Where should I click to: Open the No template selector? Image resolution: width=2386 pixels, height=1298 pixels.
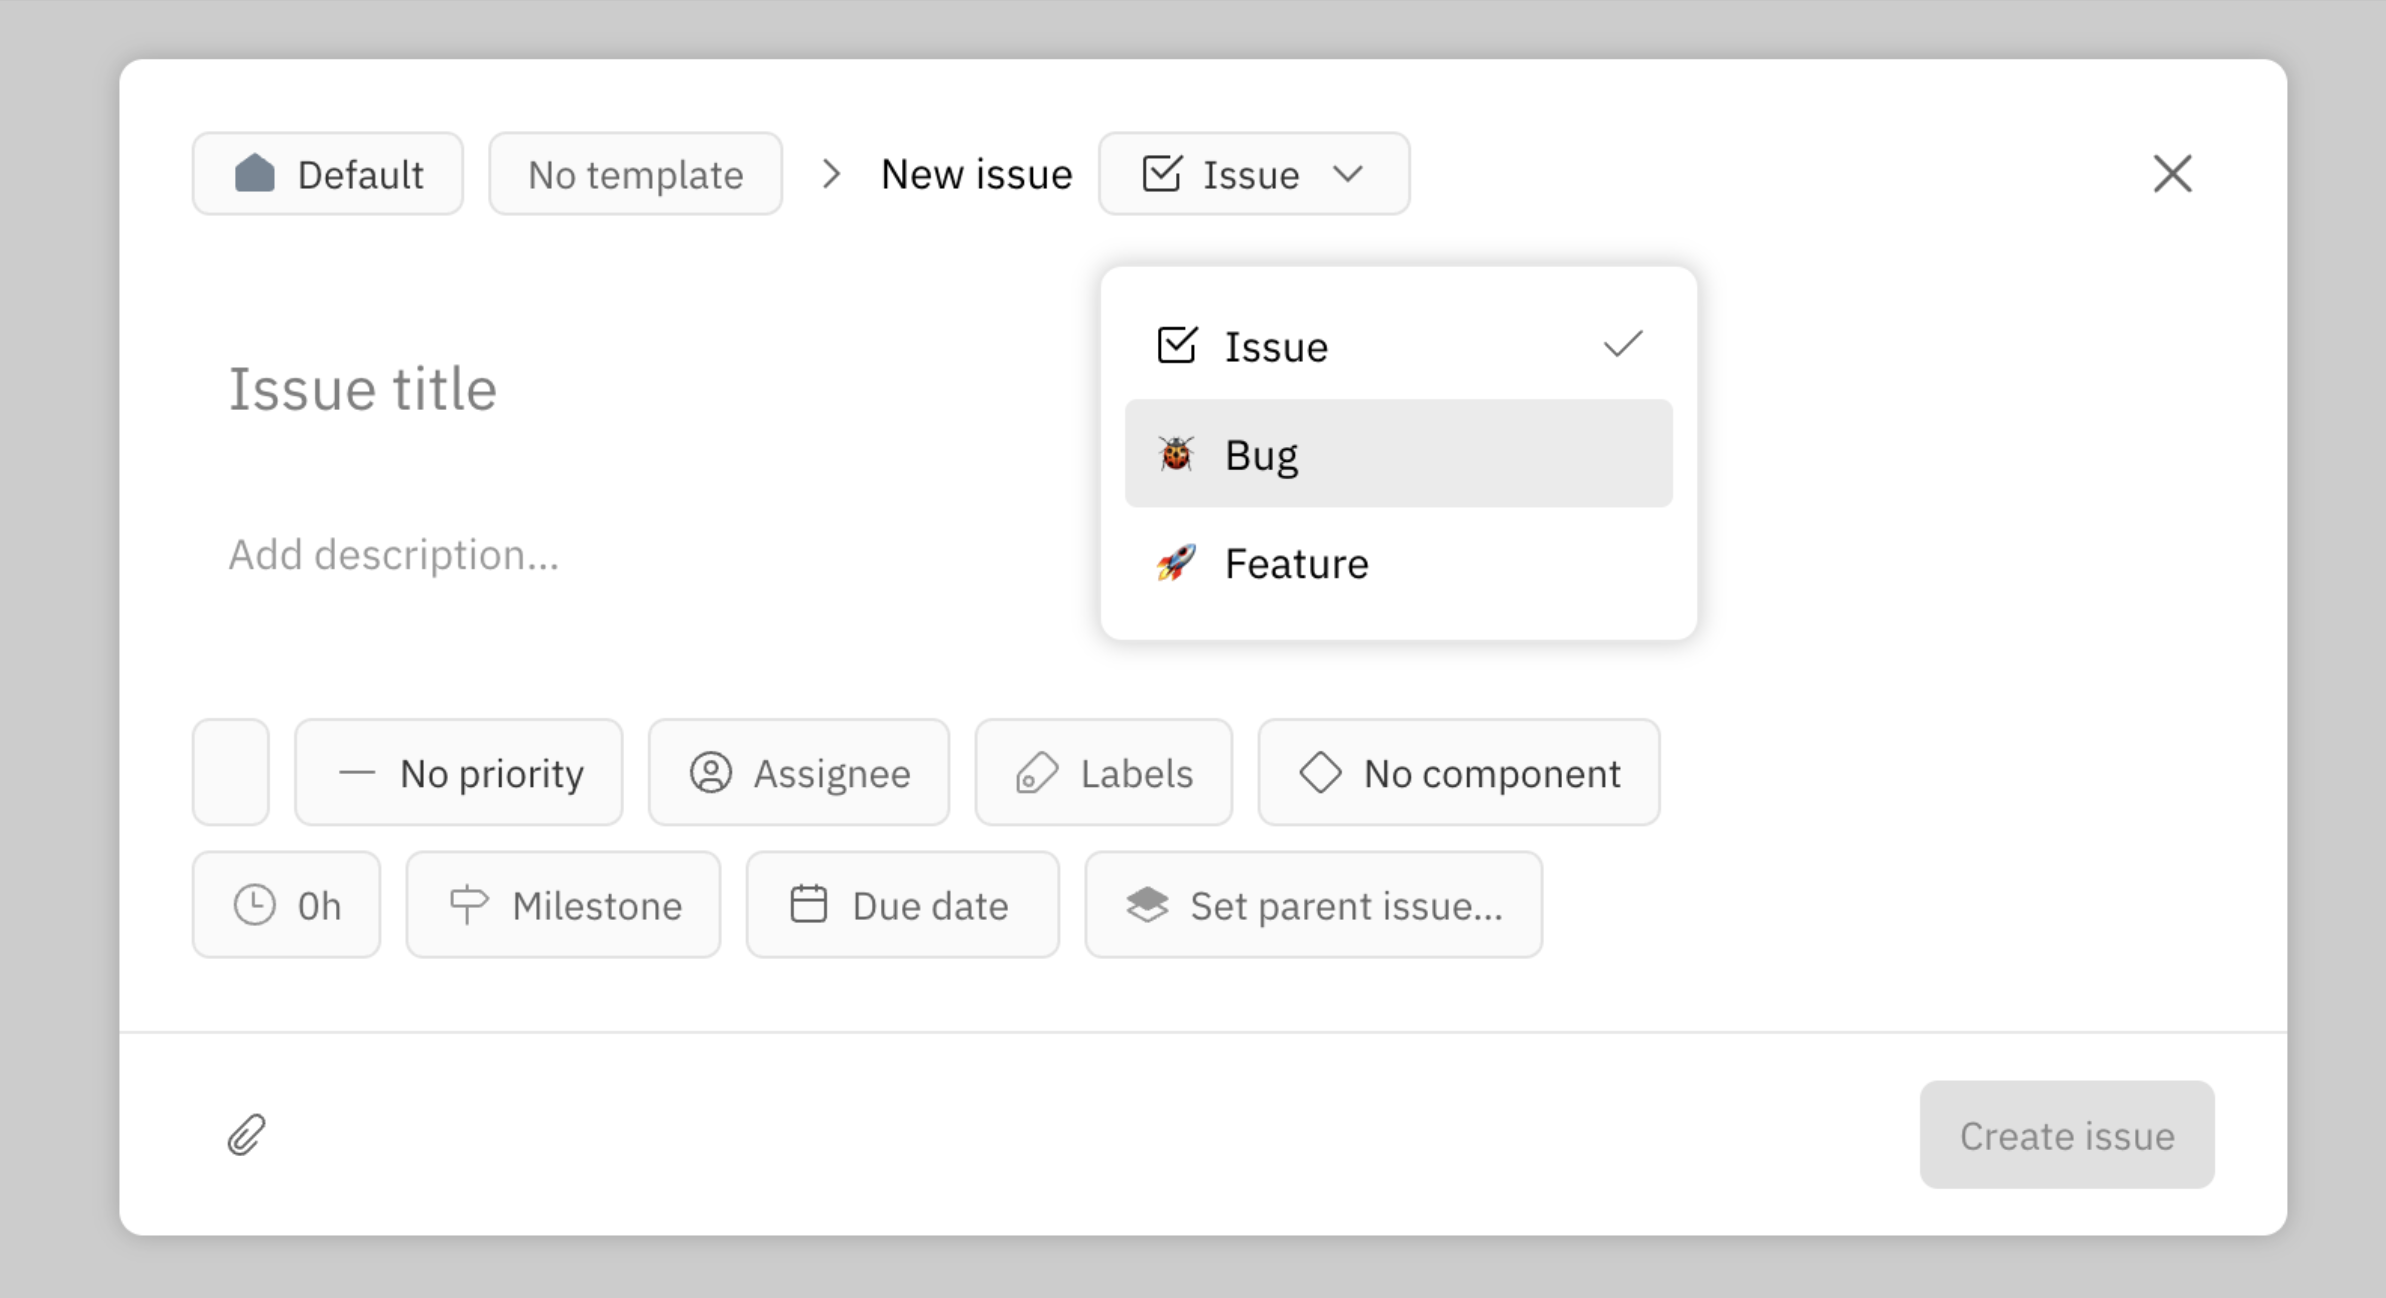pos(635,173)
